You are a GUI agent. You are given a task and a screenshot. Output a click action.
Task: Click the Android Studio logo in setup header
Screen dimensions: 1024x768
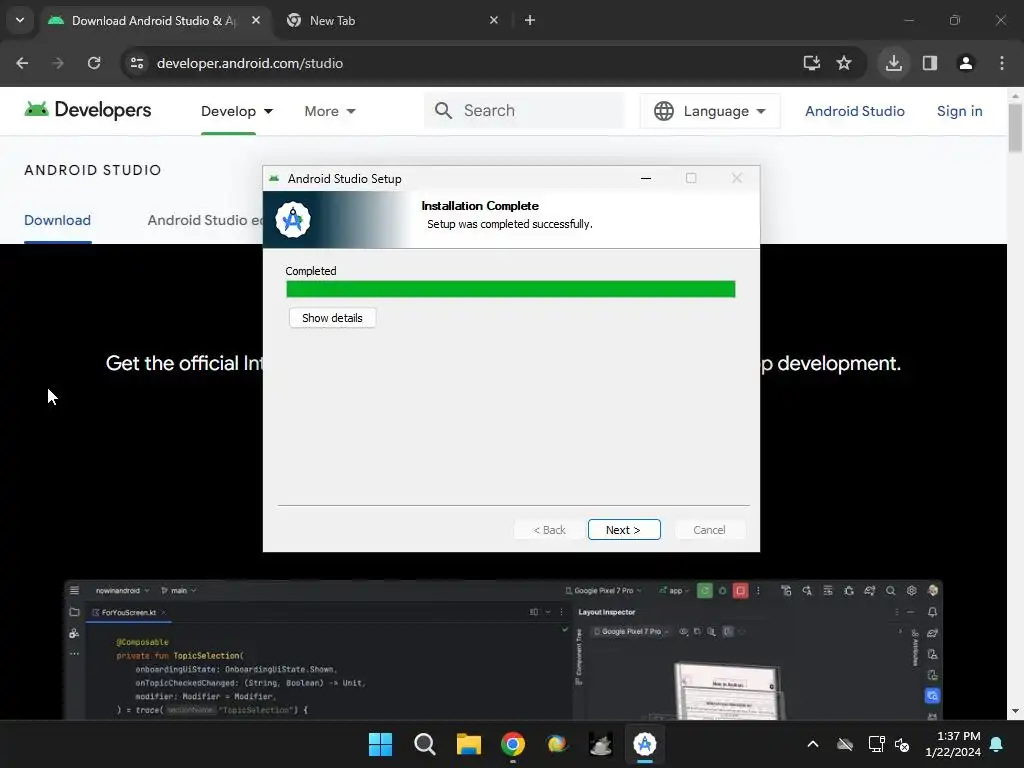pos(293,220)
